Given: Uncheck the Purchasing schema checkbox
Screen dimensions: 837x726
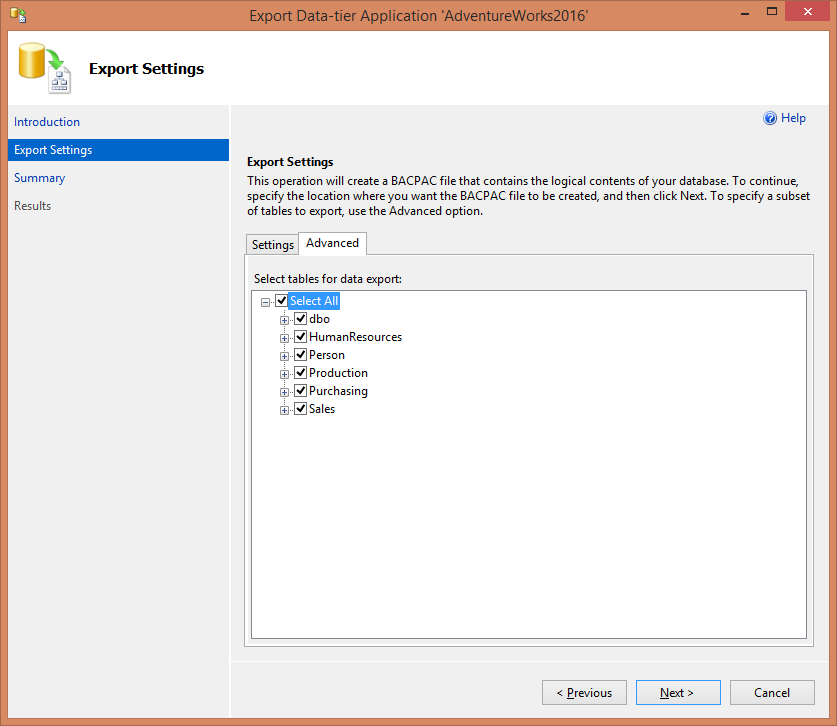Looking at the screenshot, I should tap(300, 391).
